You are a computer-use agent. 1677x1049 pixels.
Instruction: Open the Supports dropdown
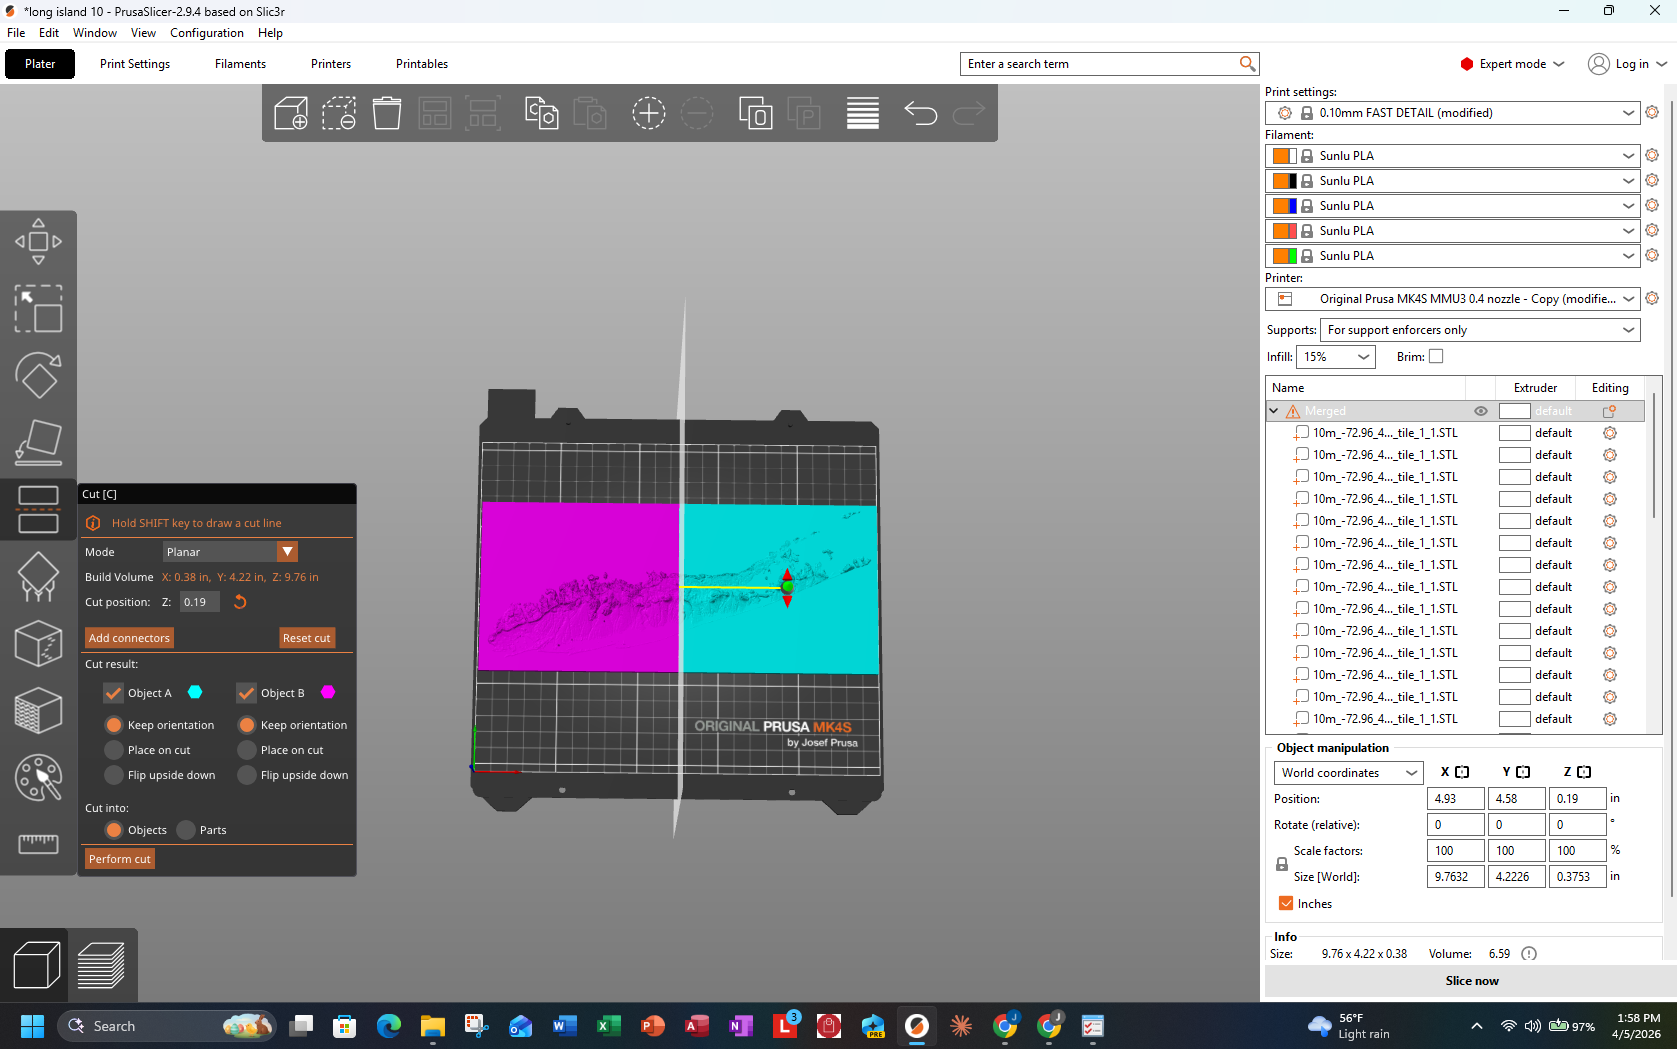[x=1480, y=330]
